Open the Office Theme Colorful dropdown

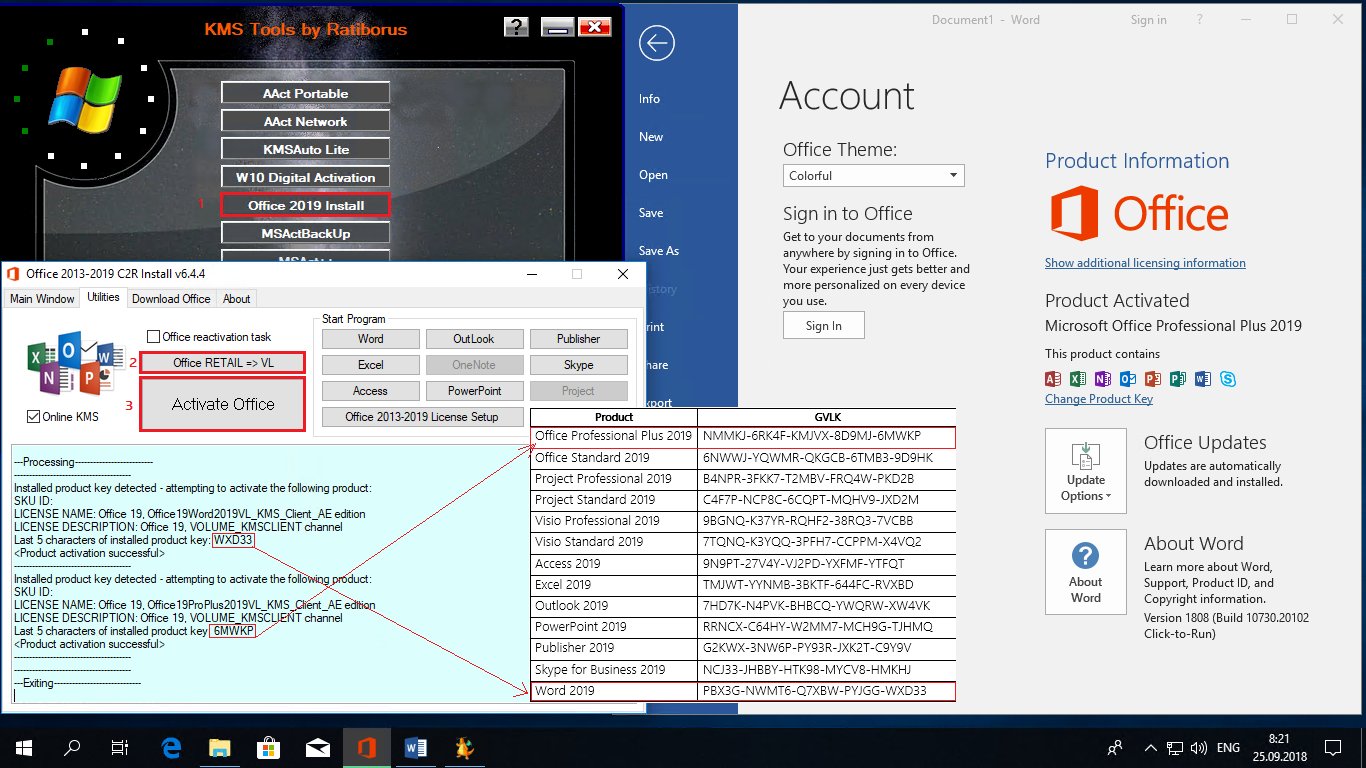point(874,175)
